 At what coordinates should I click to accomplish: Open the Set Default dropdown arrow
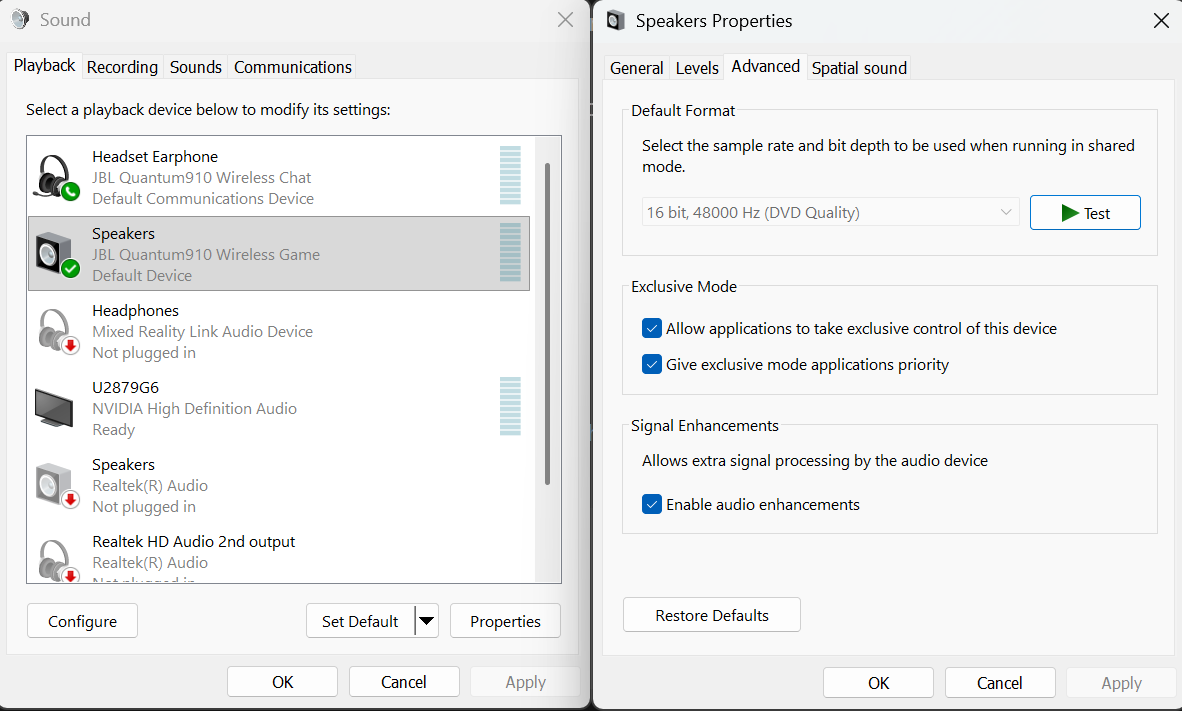click(x=428, y=620)
